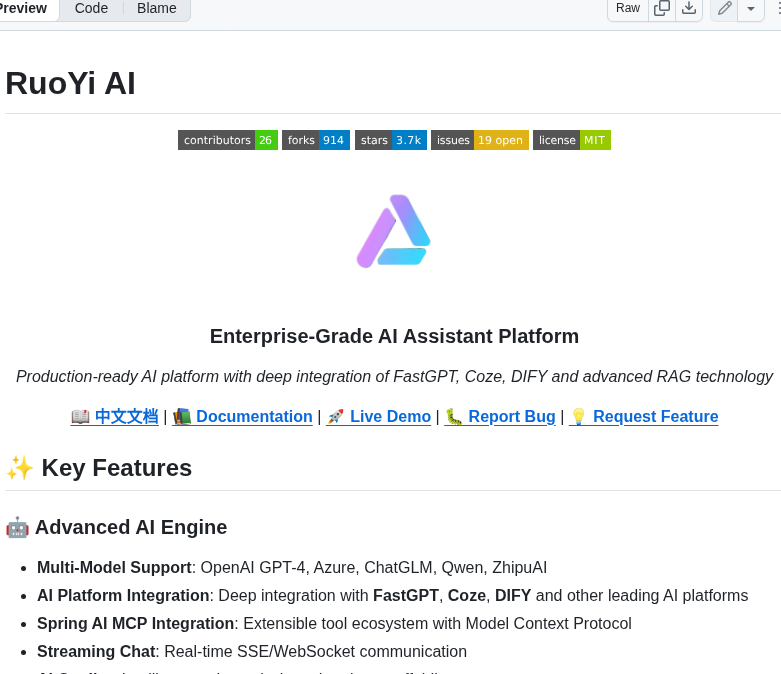781x674 pixels.
Task: Click the Multi-Model Support bullet text
Action: [x=292, y=567]
